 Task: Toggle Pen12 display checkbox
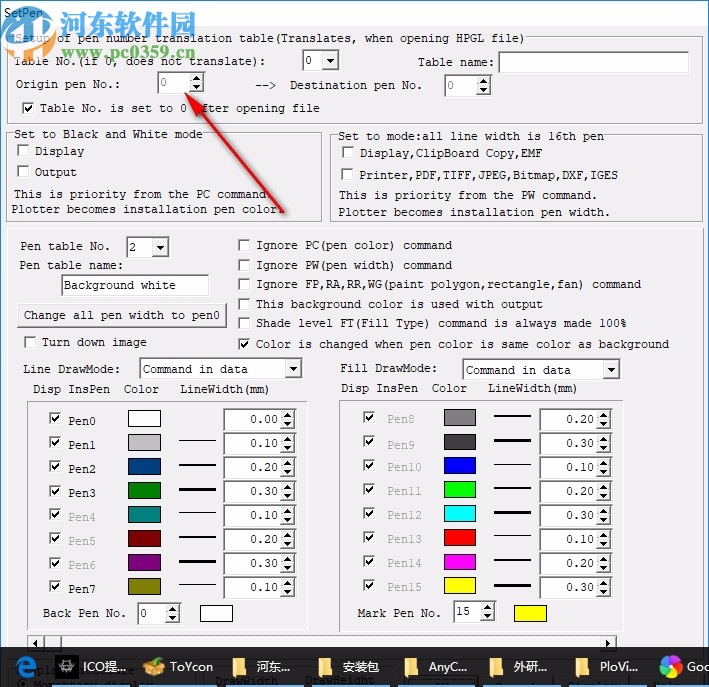pos(369,513)
